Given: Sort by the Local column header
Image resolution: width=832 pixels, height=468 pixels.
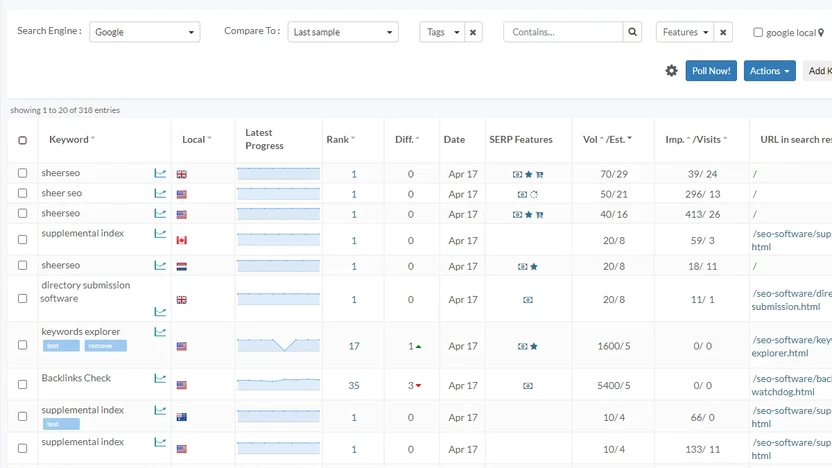Looking at the screenshot, I should click(x=196, y=140).
